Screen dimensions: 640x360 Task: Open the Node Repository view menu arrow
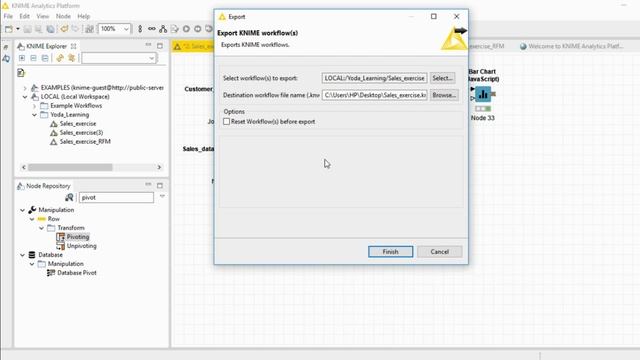162,197
